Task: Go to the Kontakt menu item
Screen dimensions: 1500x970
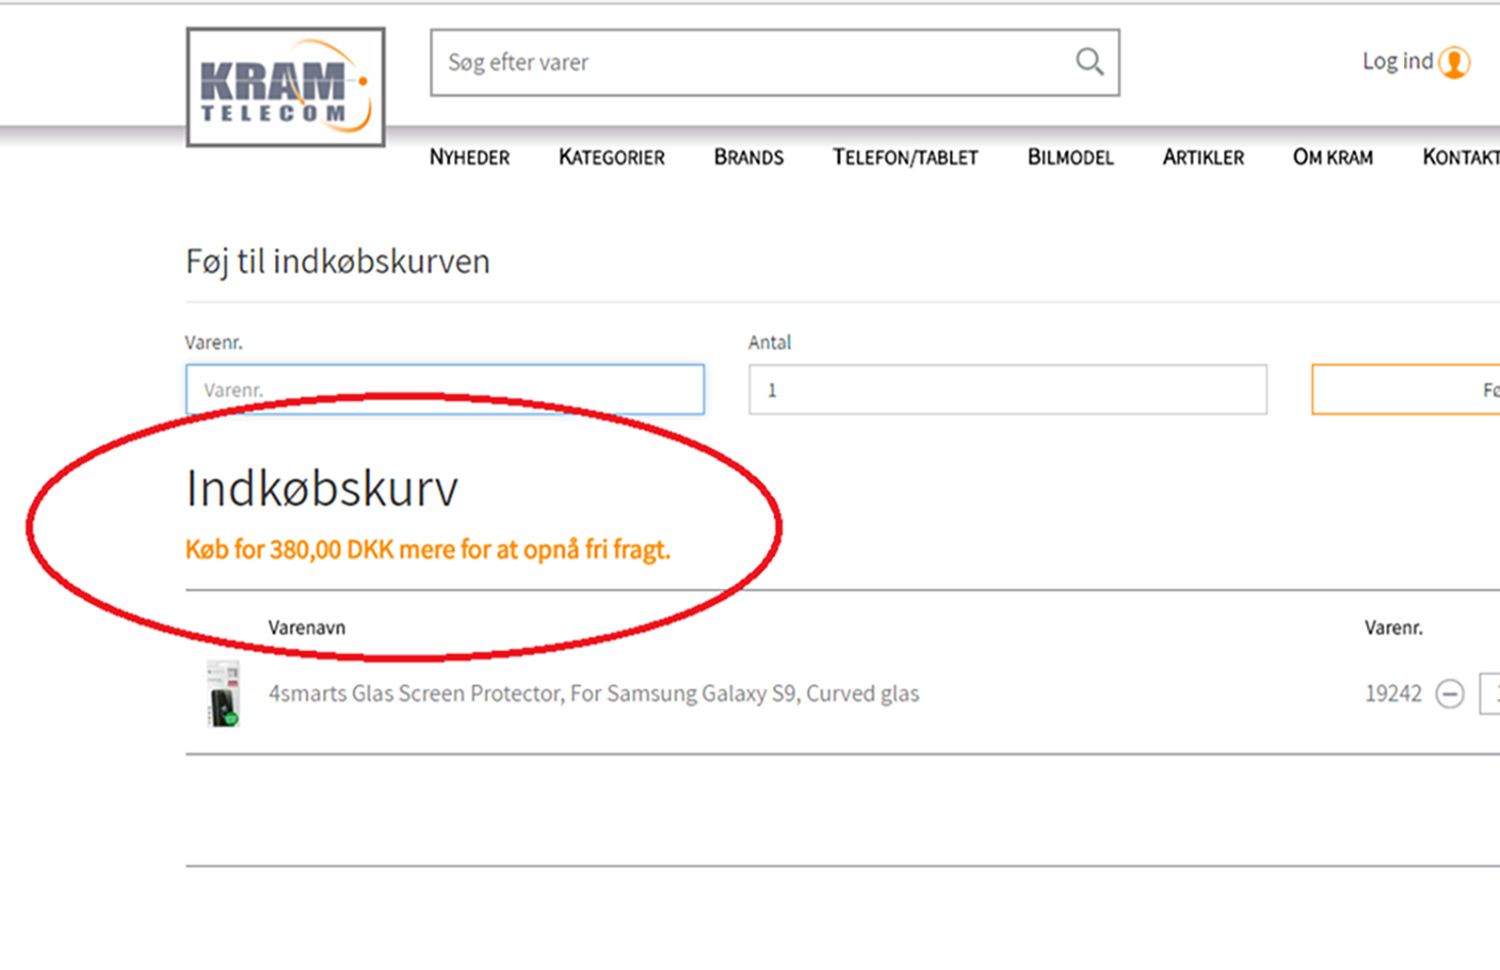Action: pos(1460,157)
